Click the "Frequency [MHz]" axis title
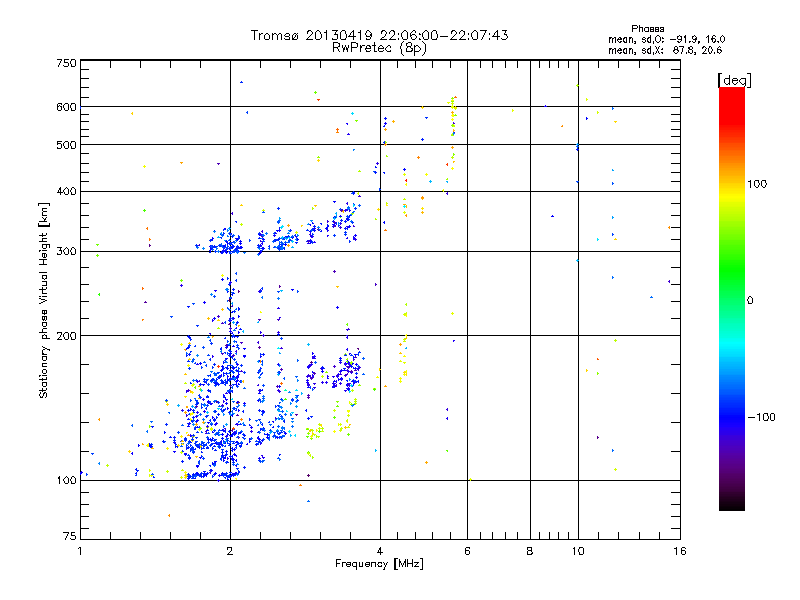 pos(379,564)
